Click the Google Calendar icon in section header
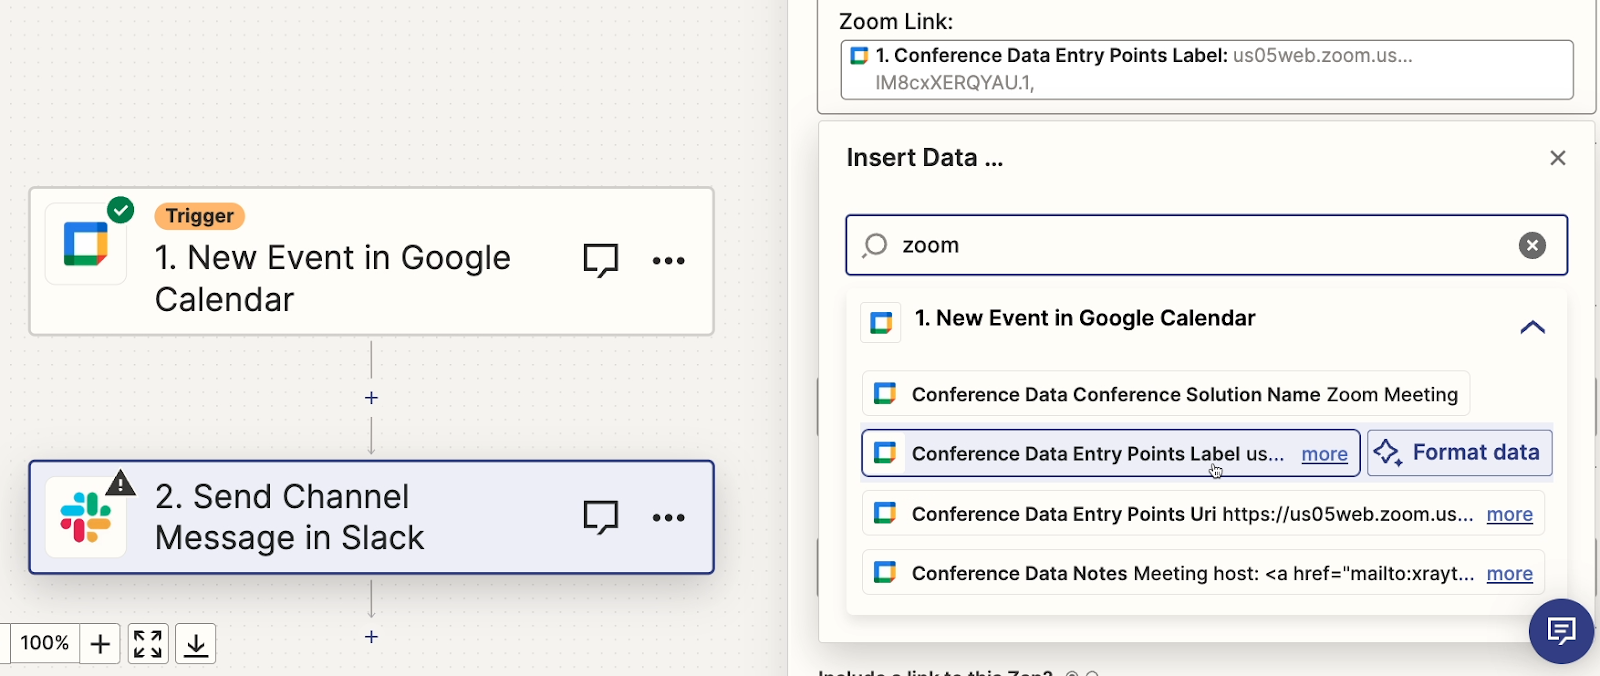 [x=881, y=323]
